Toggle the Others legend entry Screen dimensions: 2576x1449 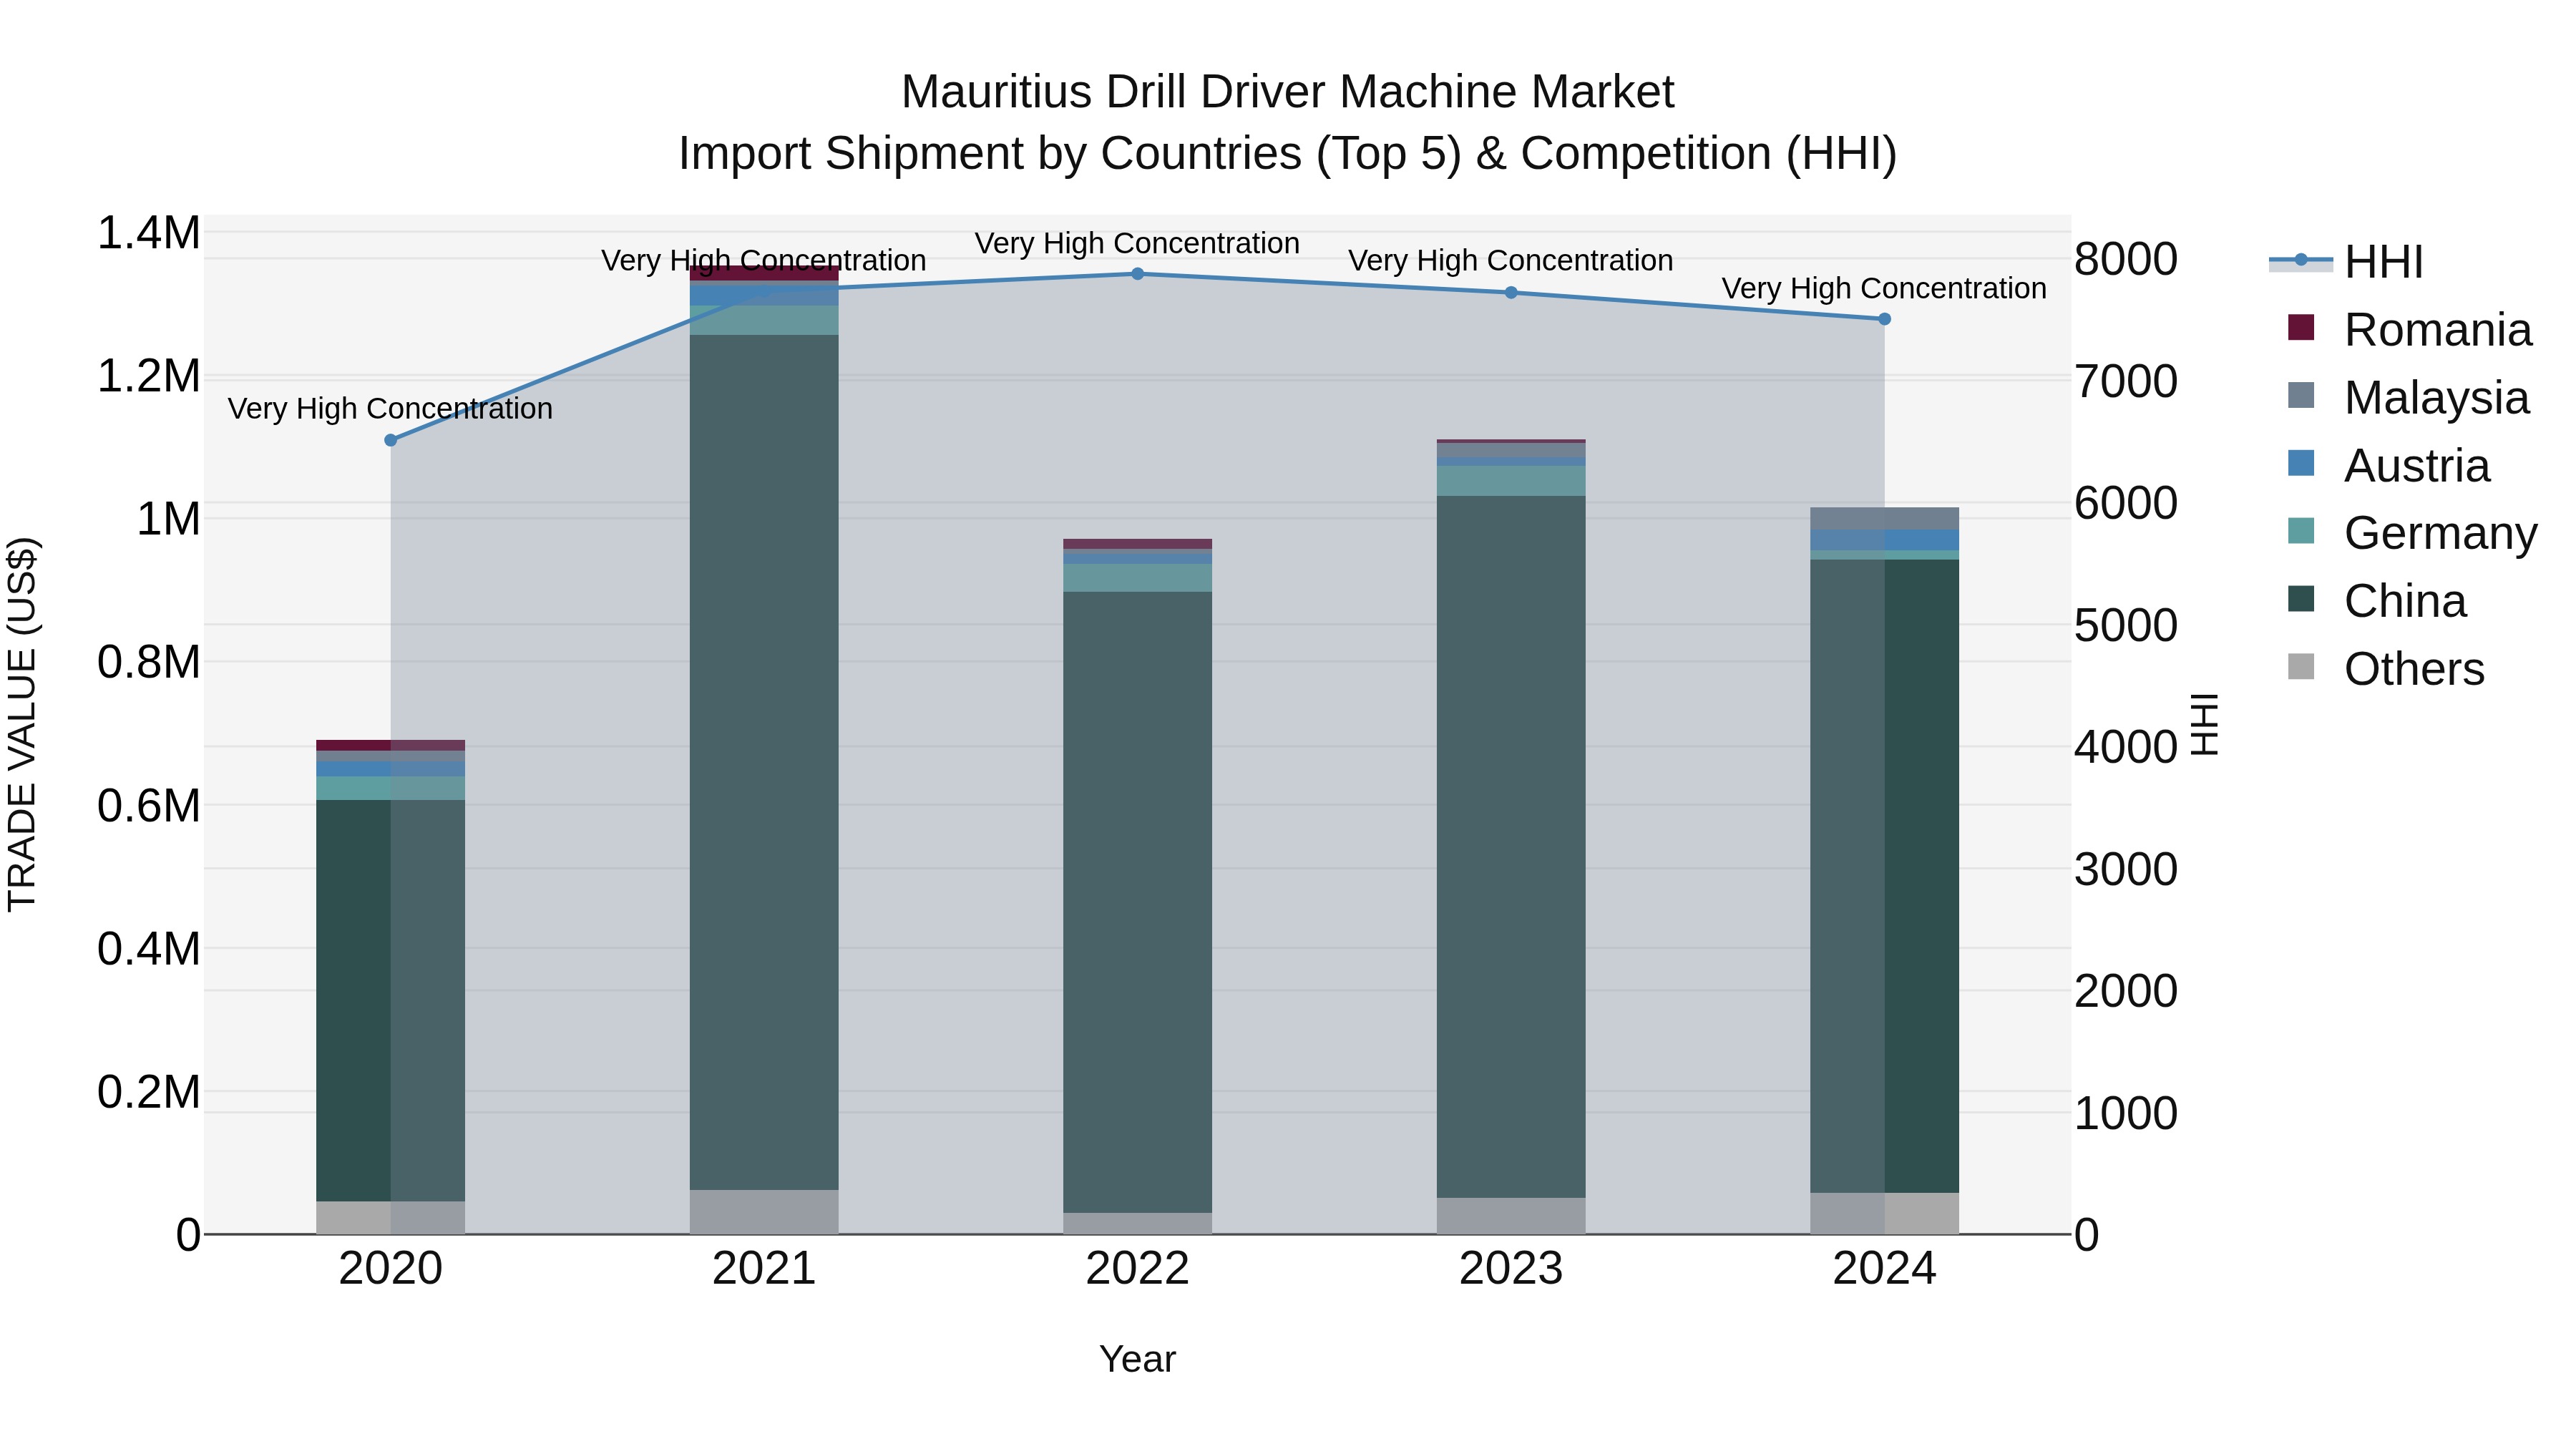point(2386,668)
